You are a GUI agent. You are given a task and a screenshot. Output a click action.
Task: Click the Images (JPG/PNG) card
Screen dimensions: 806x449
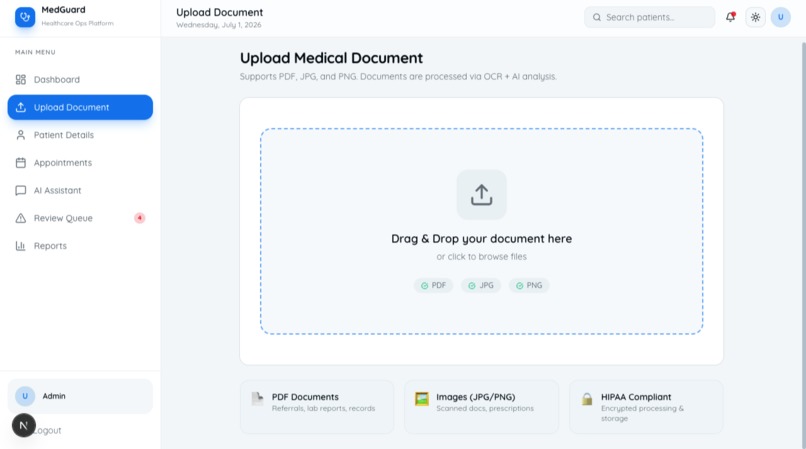(482, 406)
